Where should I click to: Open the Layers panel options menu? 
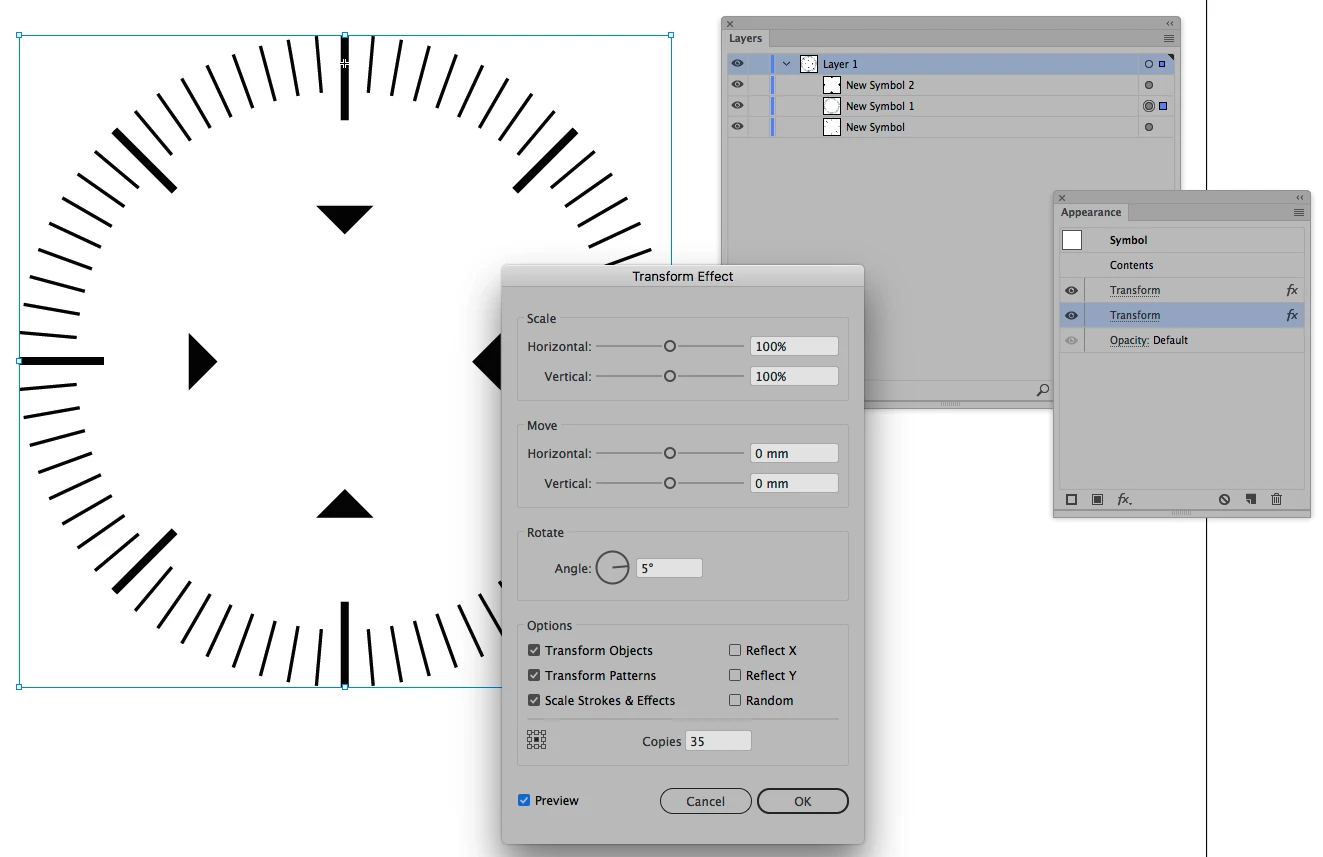tap(1169, 39)
